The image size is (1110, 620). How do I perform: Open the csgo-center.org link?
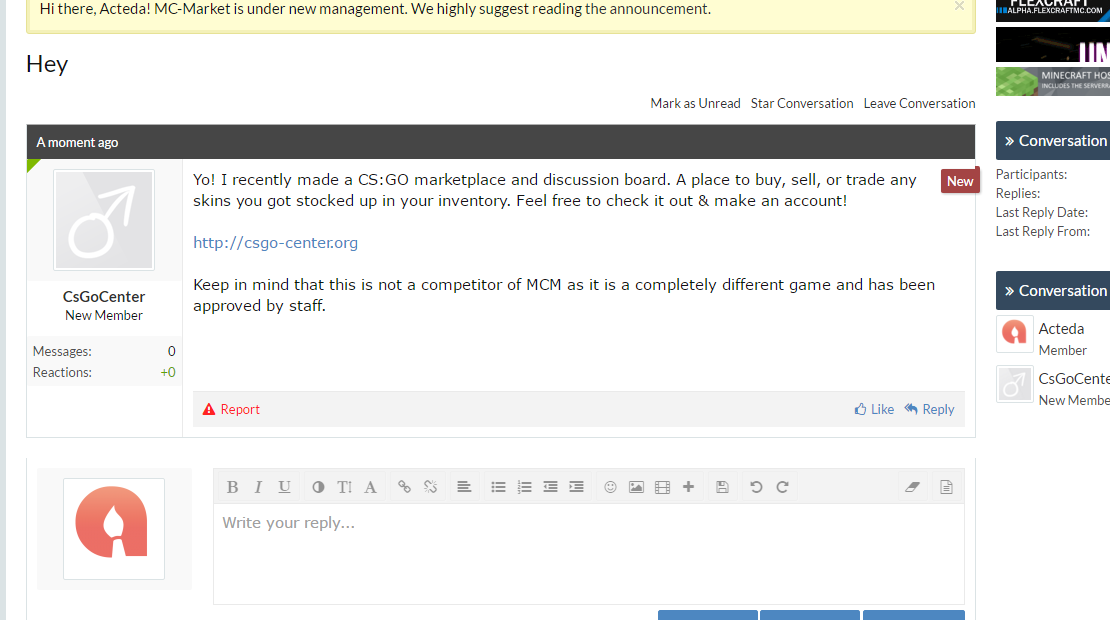tap(275, 243)
